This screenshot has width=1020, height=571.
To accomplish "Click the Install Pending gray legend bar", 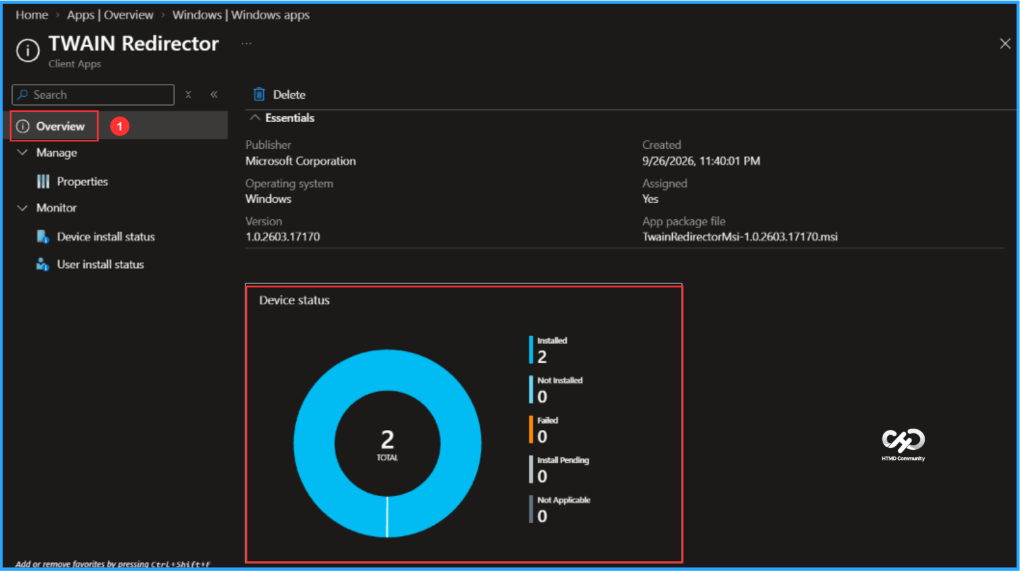I will click(531, 470).
